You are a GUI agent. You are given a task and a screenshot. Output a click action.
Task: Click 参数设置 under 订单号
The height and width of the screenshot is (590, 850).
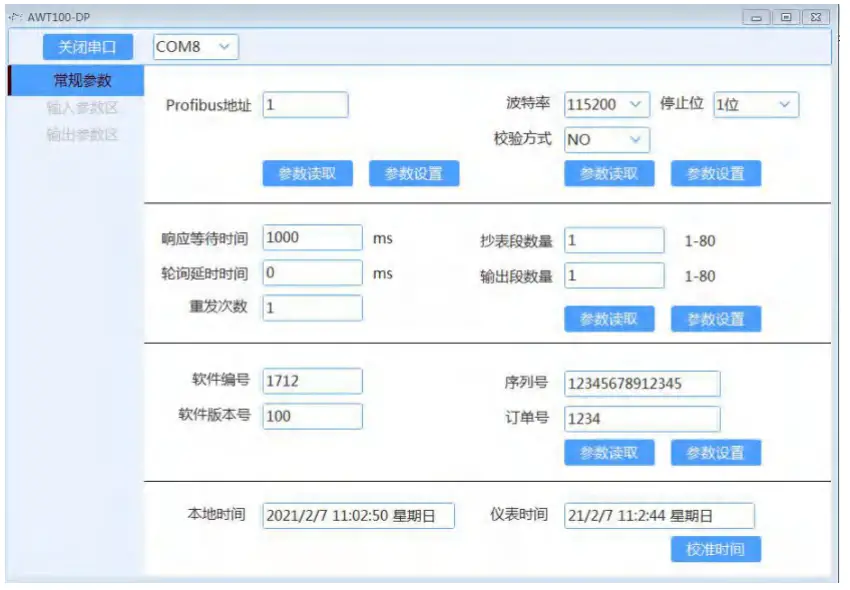point(716,453)
